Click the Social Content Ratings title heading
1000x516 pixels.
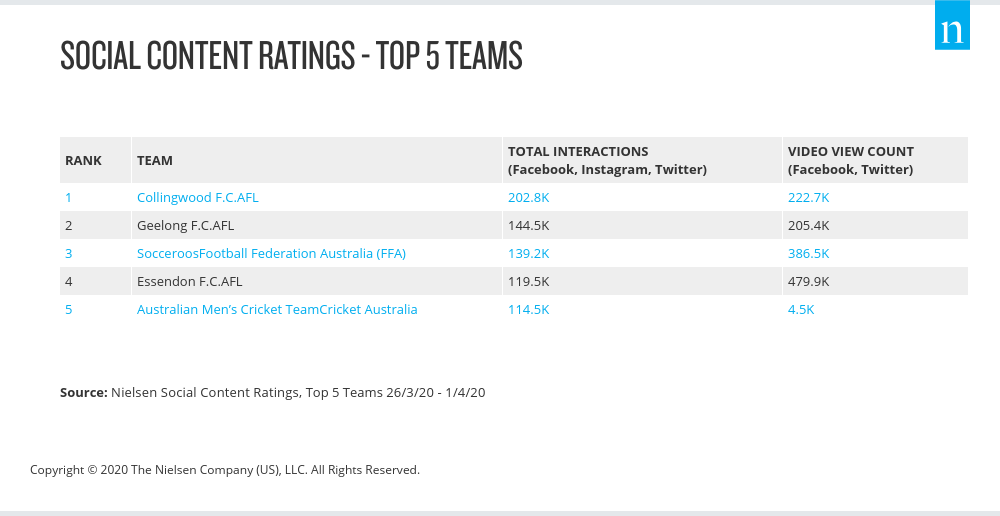click(291, 55)
